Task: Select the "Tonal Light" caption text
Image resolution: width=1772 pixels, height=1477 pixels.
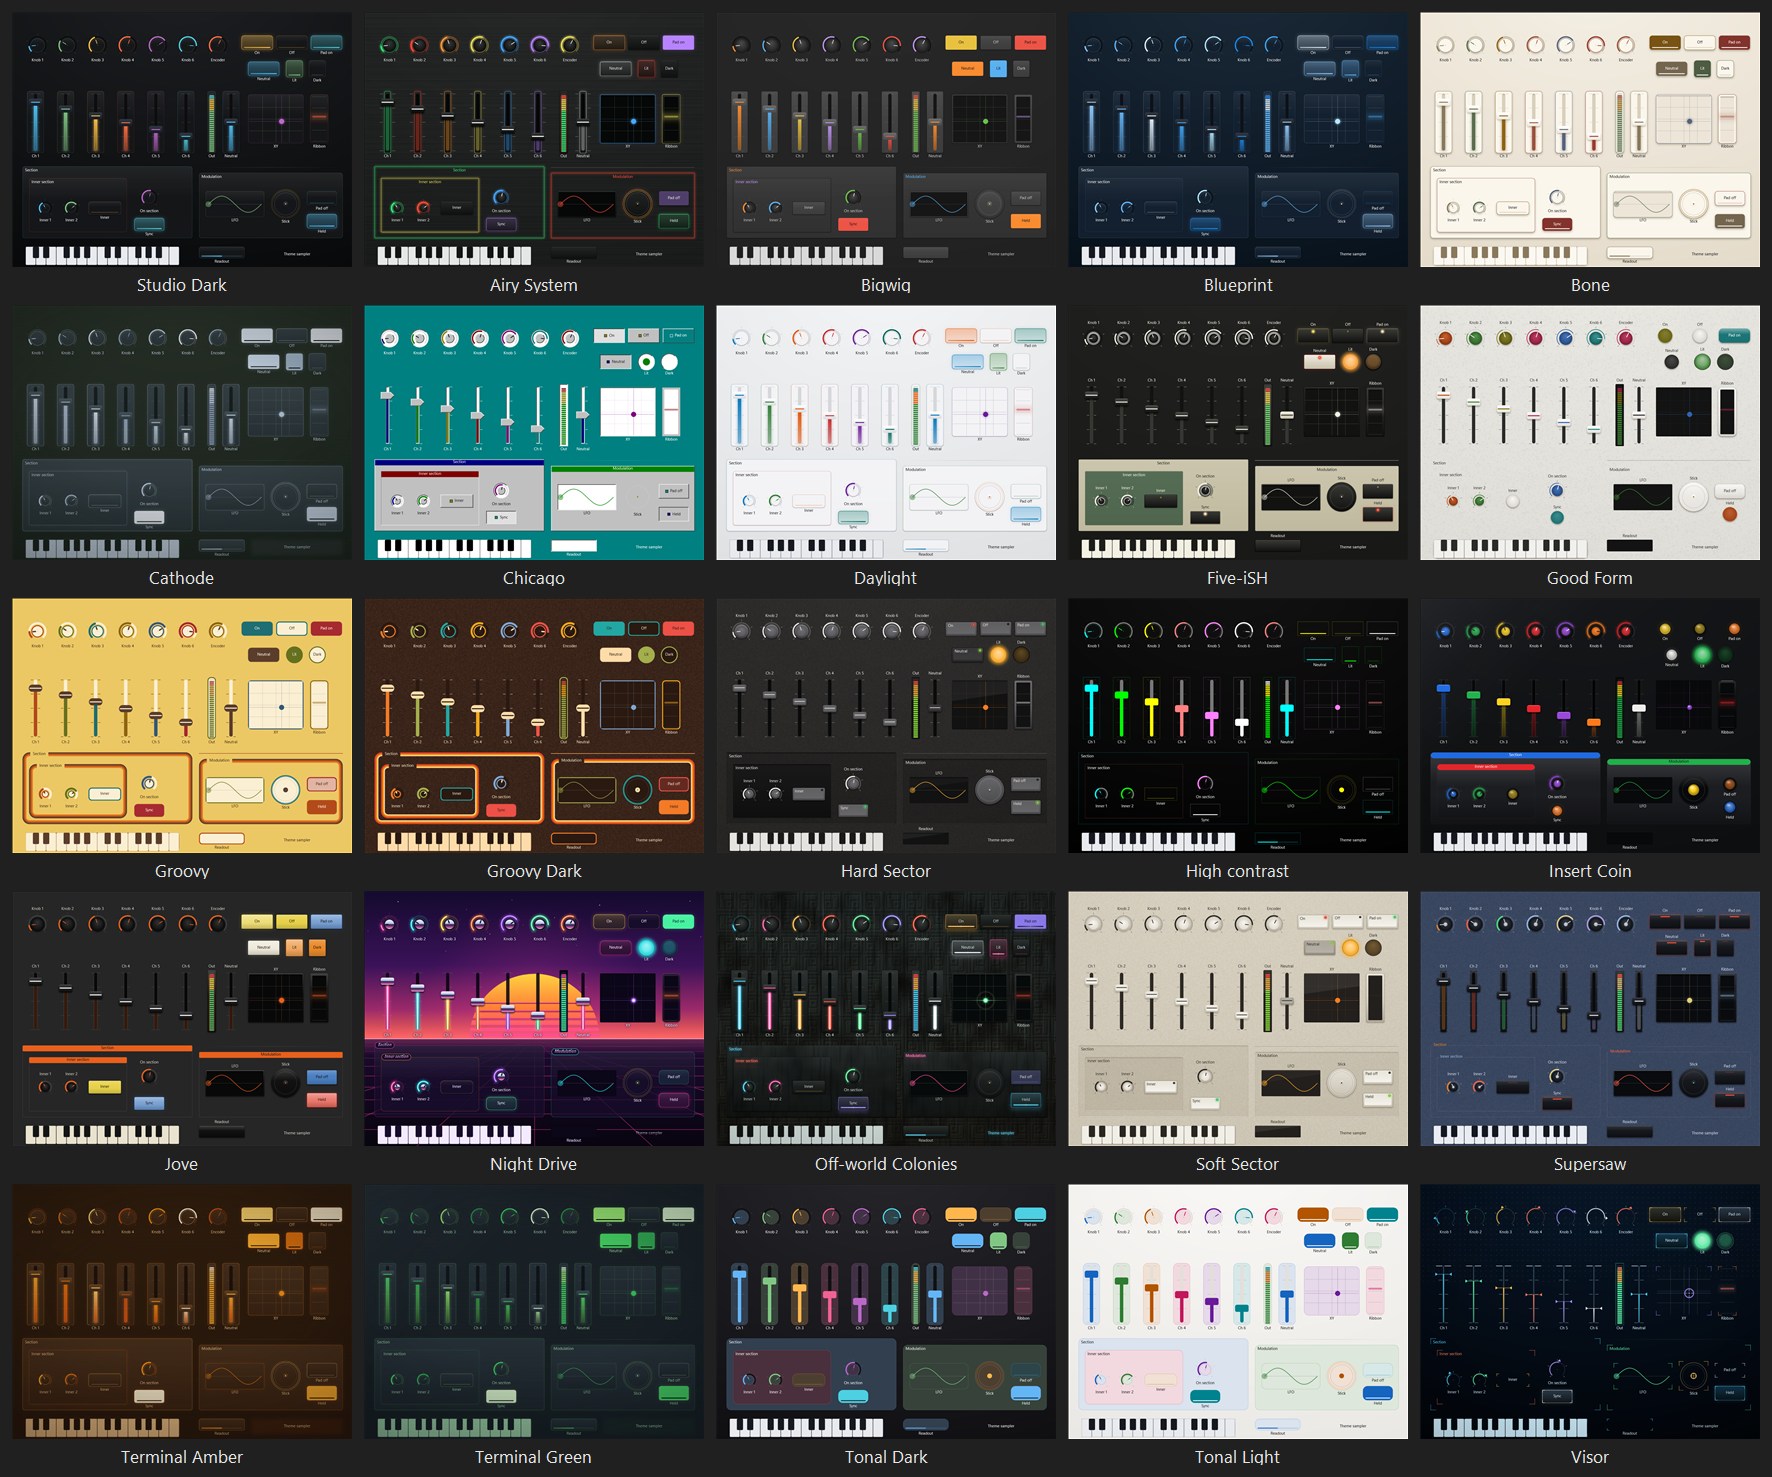Action: point(1238,1457)
